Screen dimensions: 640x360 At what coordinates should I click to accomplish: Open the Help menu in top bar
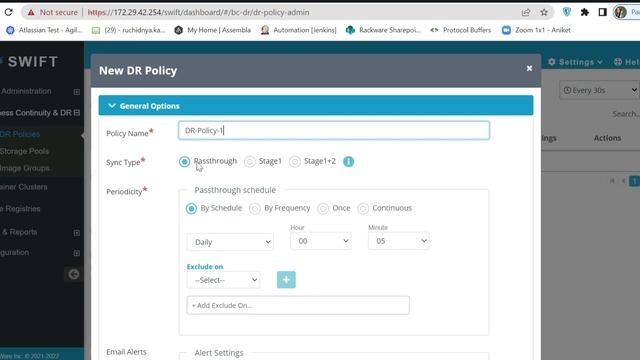[x=627, y=62]
